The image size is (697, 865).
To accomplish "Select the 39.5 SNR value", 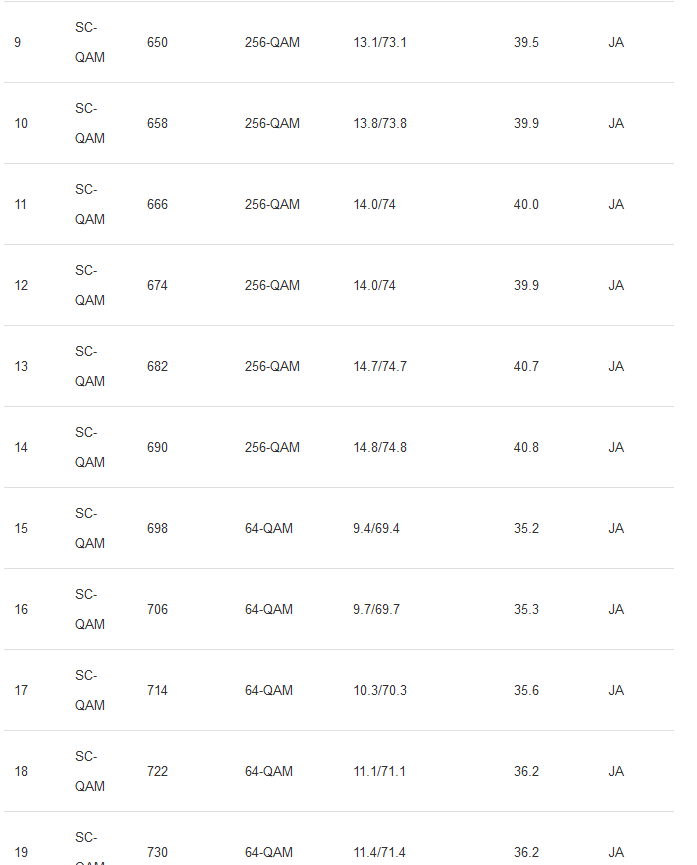I will point(526,43).
